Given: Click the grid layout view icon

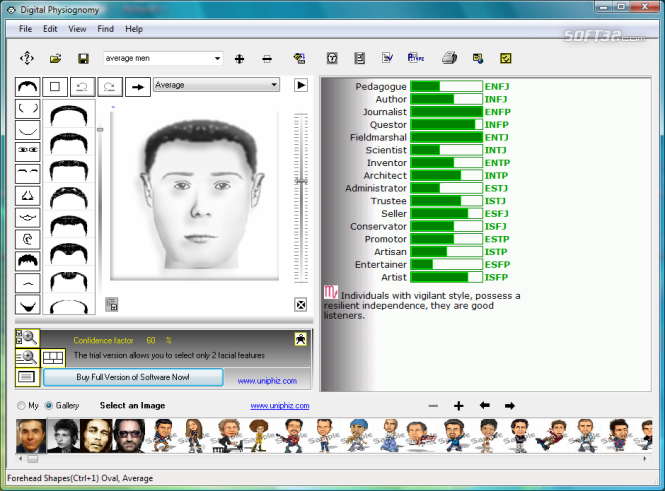Looking at the screenshot, I should 53,358.
